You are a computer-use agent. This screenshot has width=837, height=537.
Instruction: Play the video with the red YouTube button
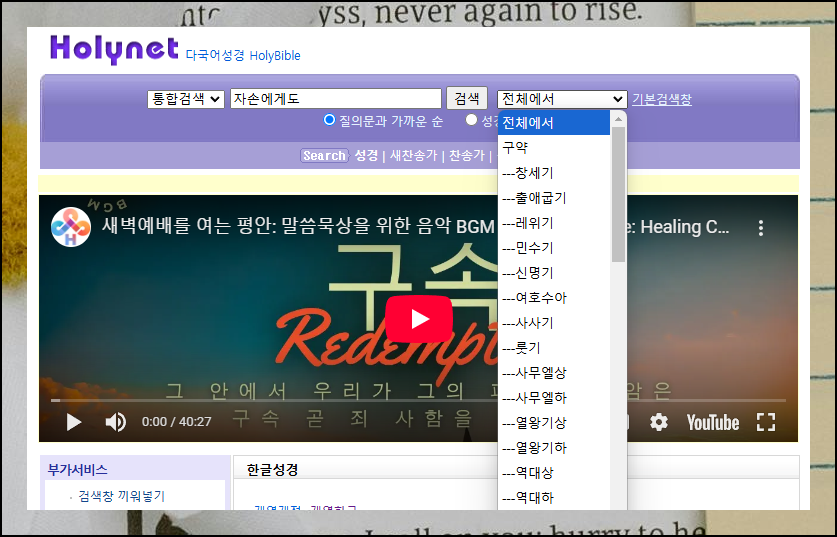click(419, 319)
